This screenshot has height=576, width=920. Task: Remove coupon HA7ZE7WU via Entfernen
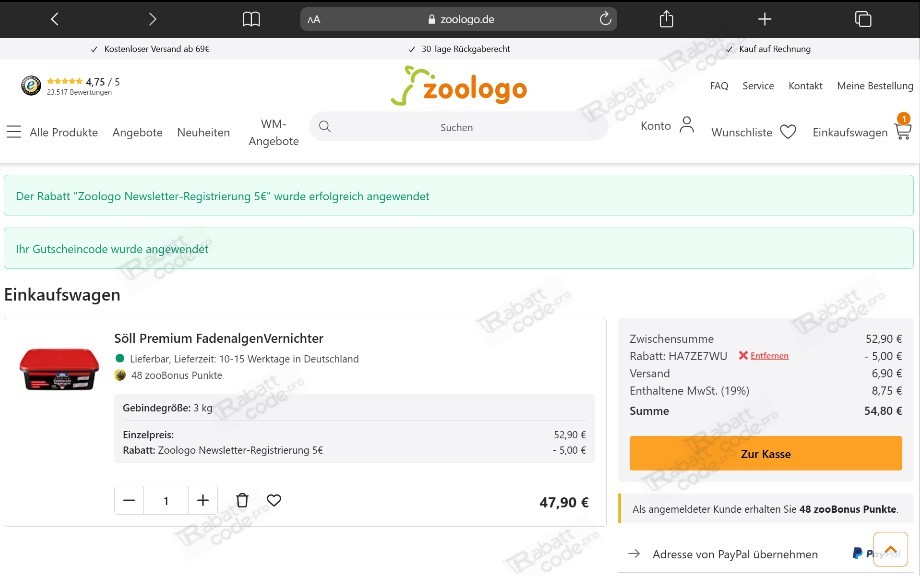coord(769,355)
